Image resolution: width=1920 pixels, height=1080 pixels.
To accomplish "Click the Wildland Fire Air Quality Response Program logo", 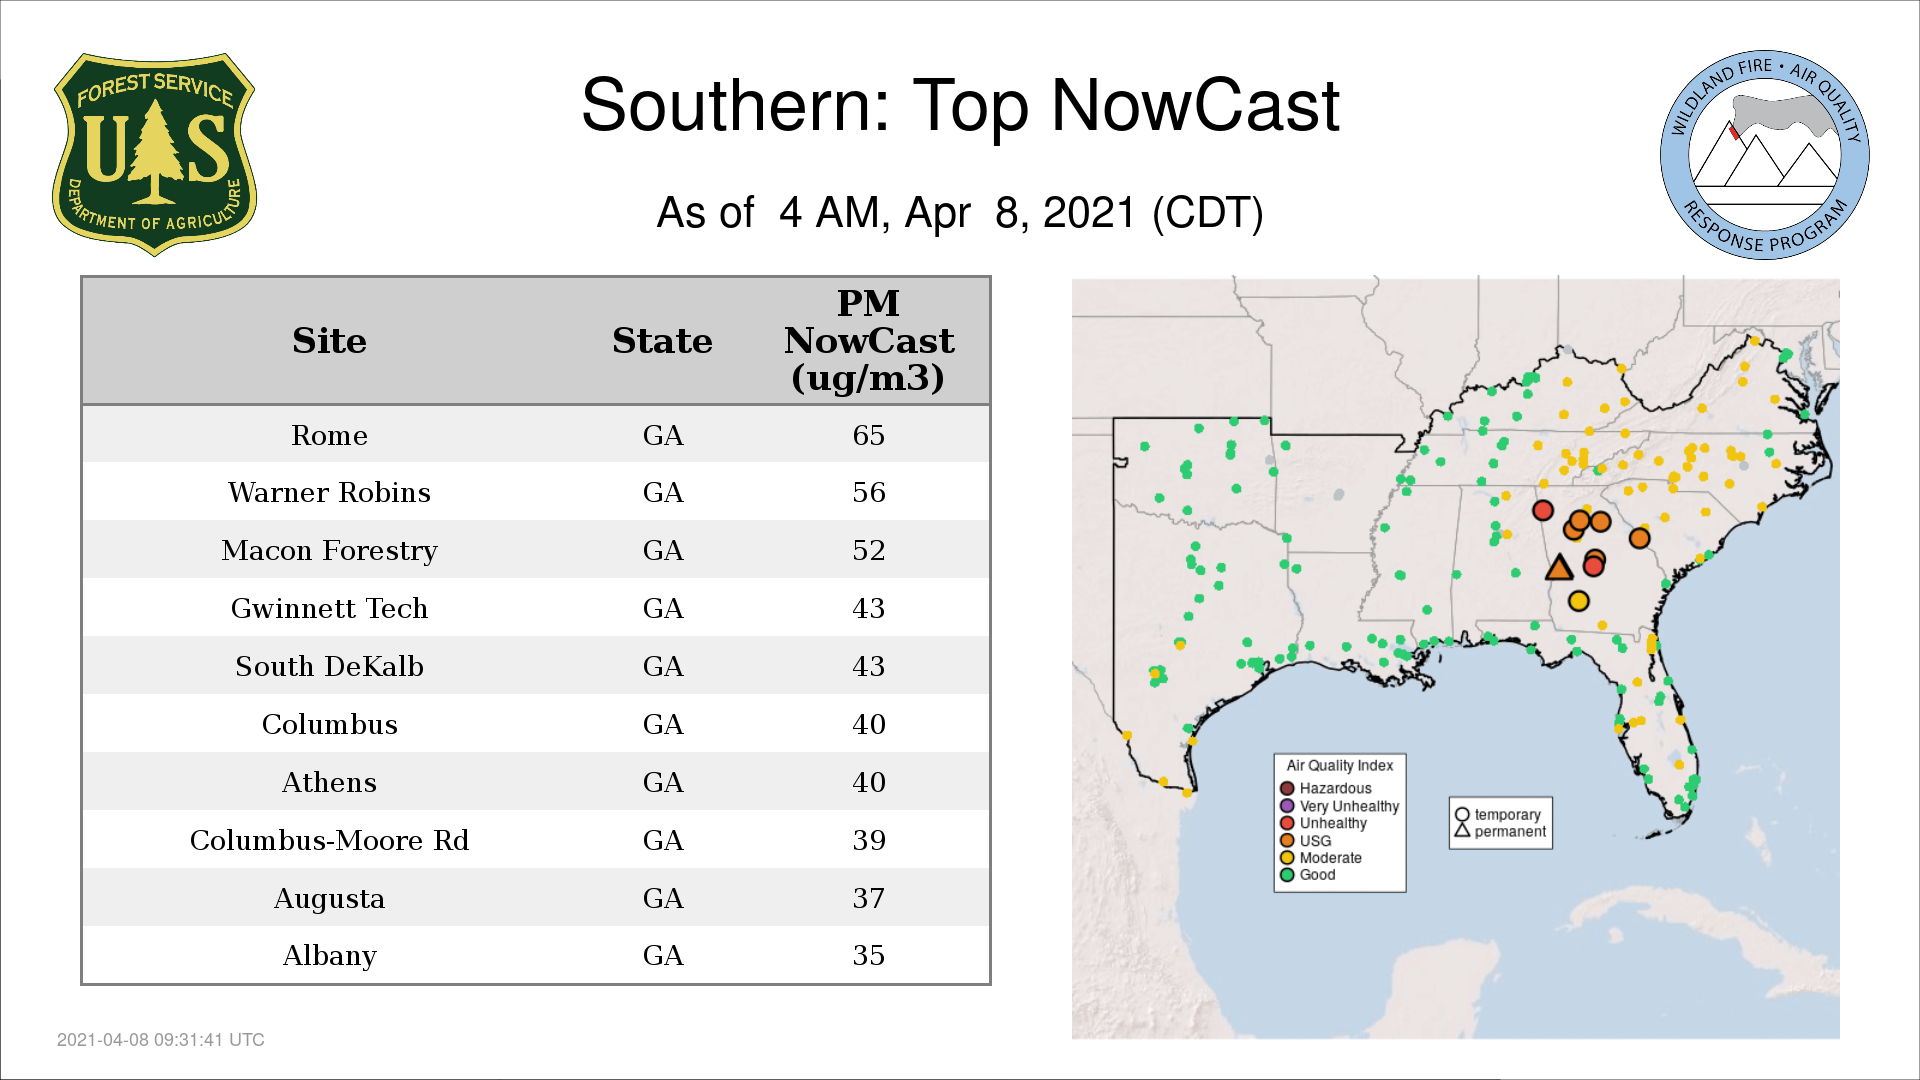I will [x=1764, y=155].
